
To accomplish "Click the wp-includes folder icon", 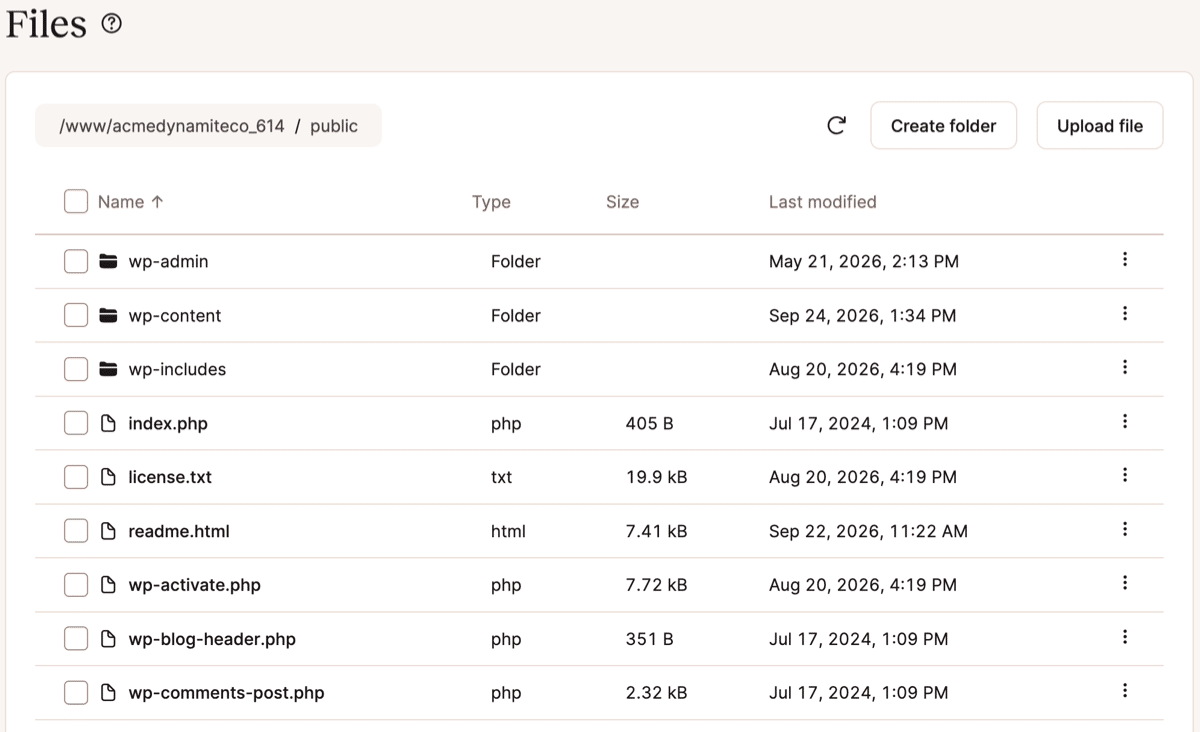I will [108, 369].
